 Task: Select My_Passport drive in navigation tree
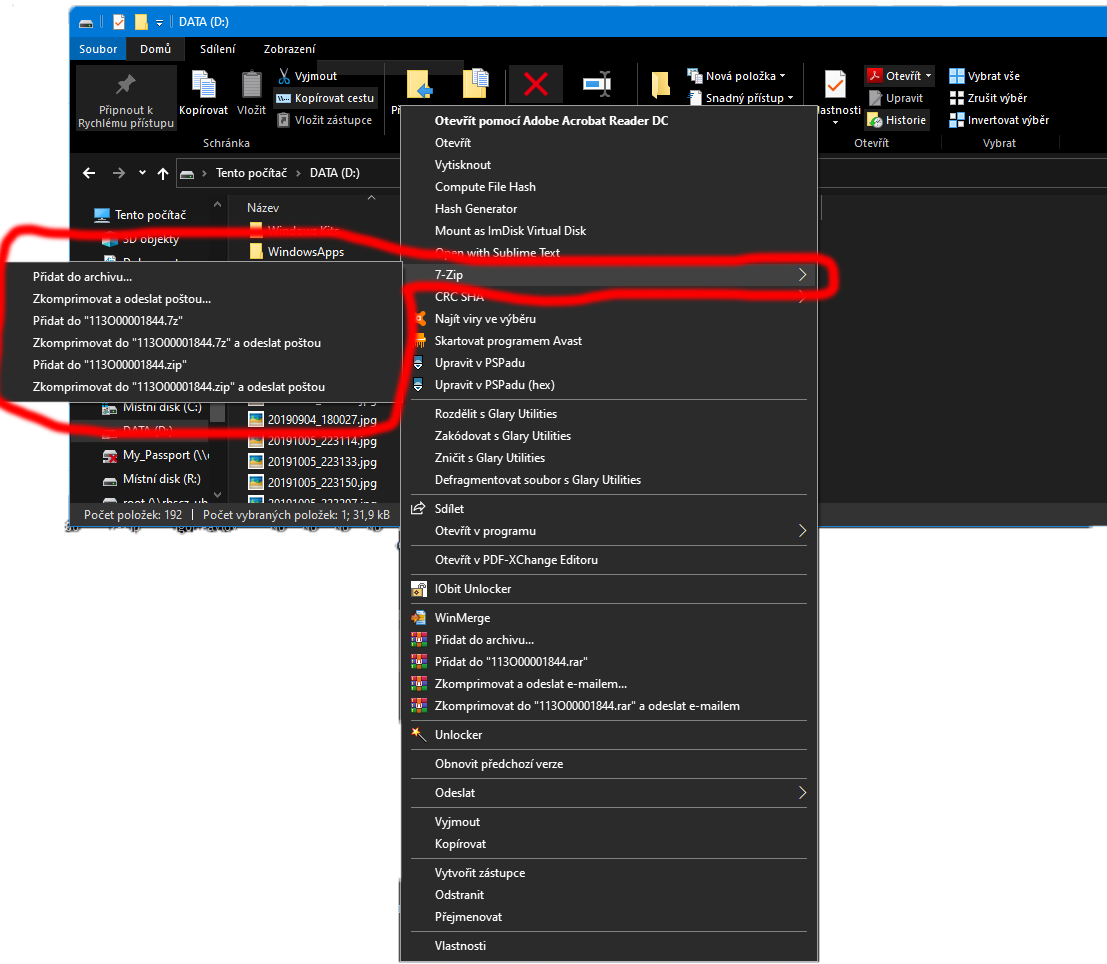click(156, 455)
